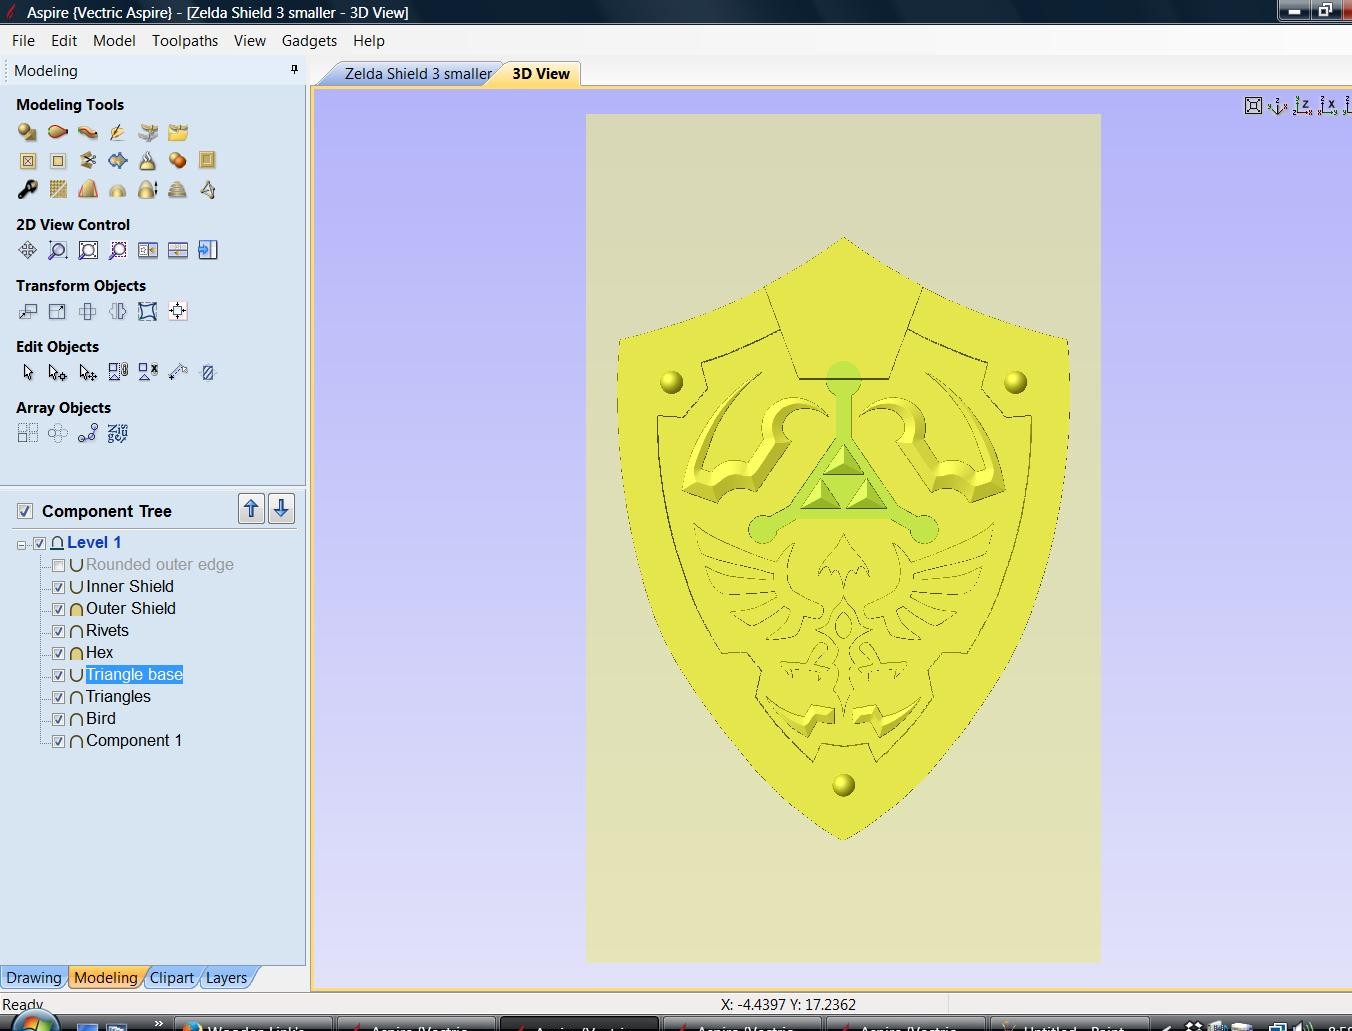This screenshot has height=1031, width=1352.
Task: Click the Slice Model layered icon
Action: [x=177, y=189]
